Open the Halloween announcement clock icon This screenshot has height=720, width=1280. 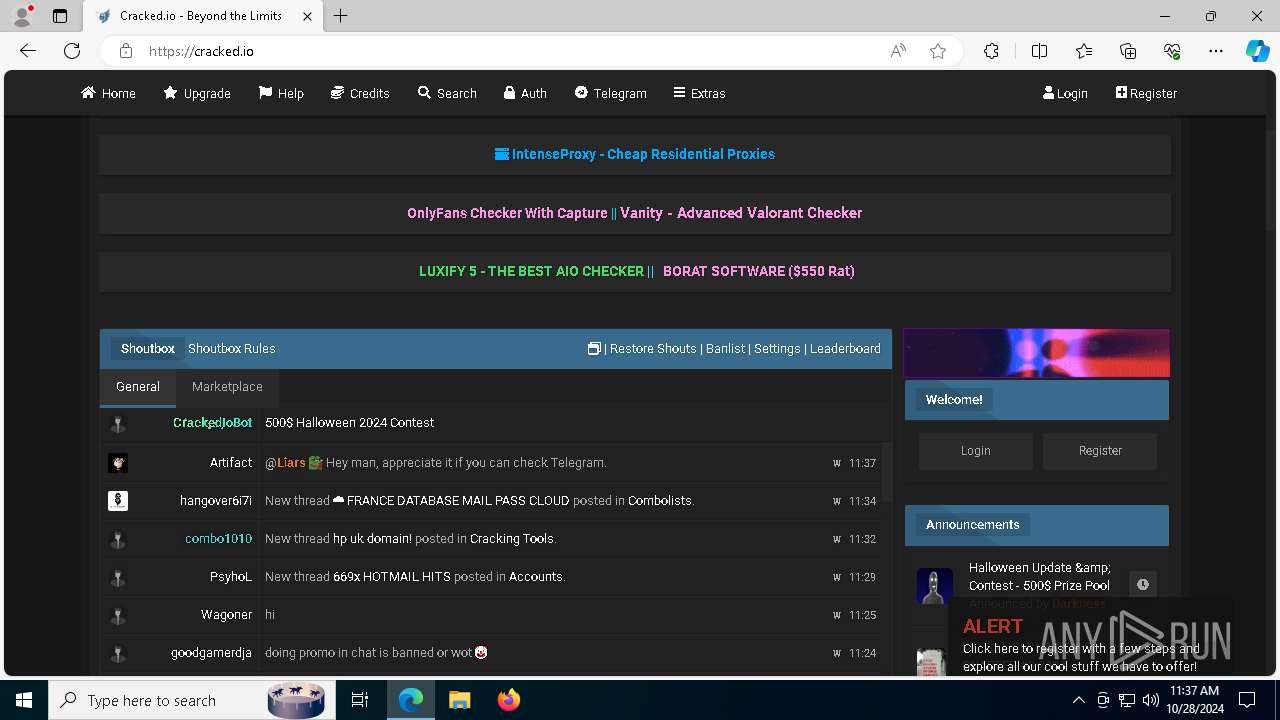click(x=1143, y=585)
